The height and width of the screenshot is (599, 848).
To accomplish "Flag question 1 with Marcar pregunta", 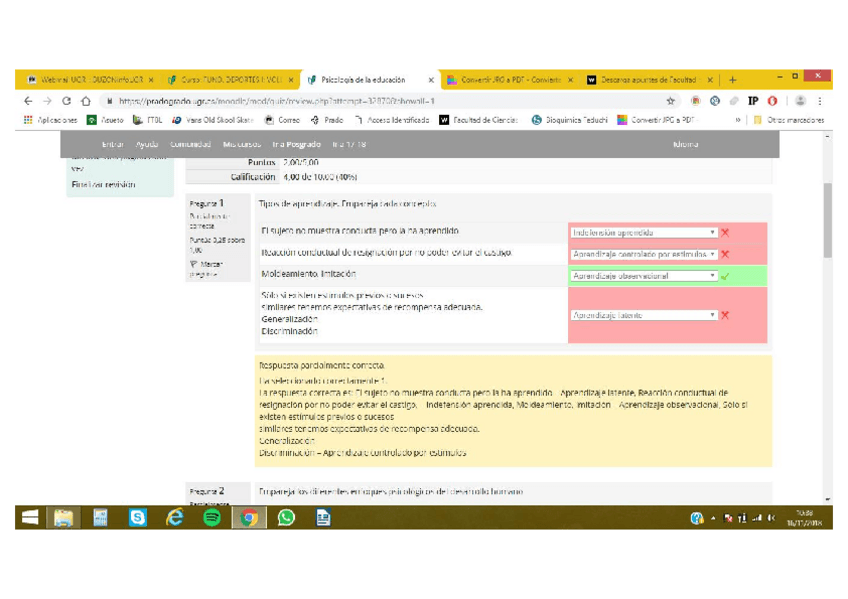I will pos(205,268).
